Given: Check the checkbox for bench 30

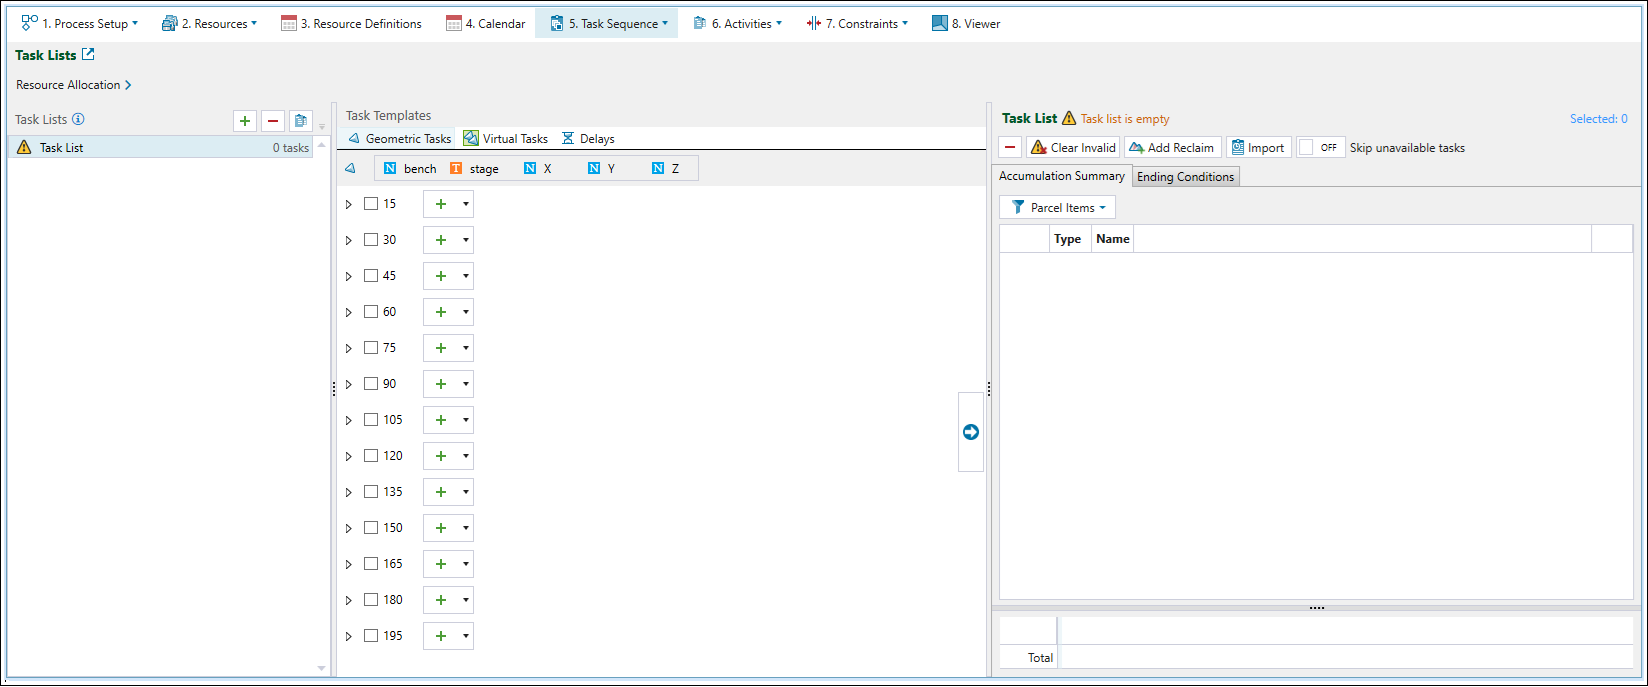Looking at the screenshot, I should (x=371, y=240).
